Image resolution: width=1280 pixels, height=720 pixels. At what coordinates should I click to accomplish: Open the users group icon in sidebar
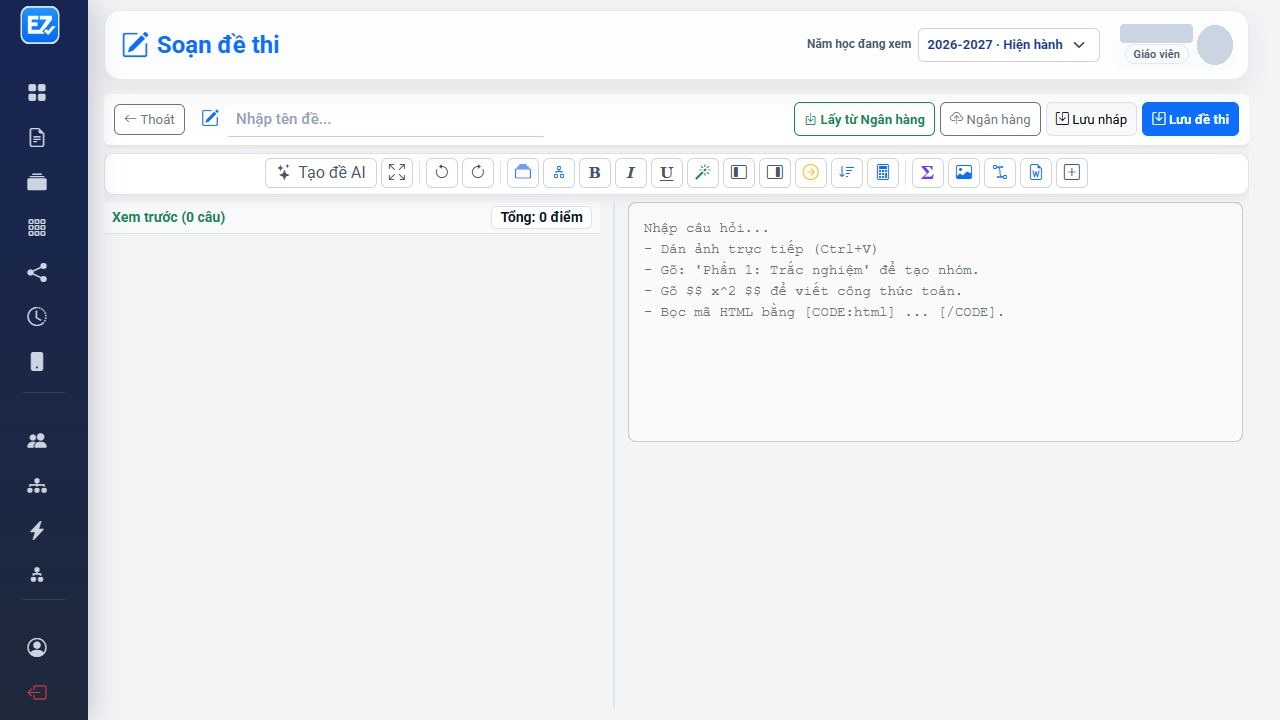pyautogui.click(x=37, y=441)
